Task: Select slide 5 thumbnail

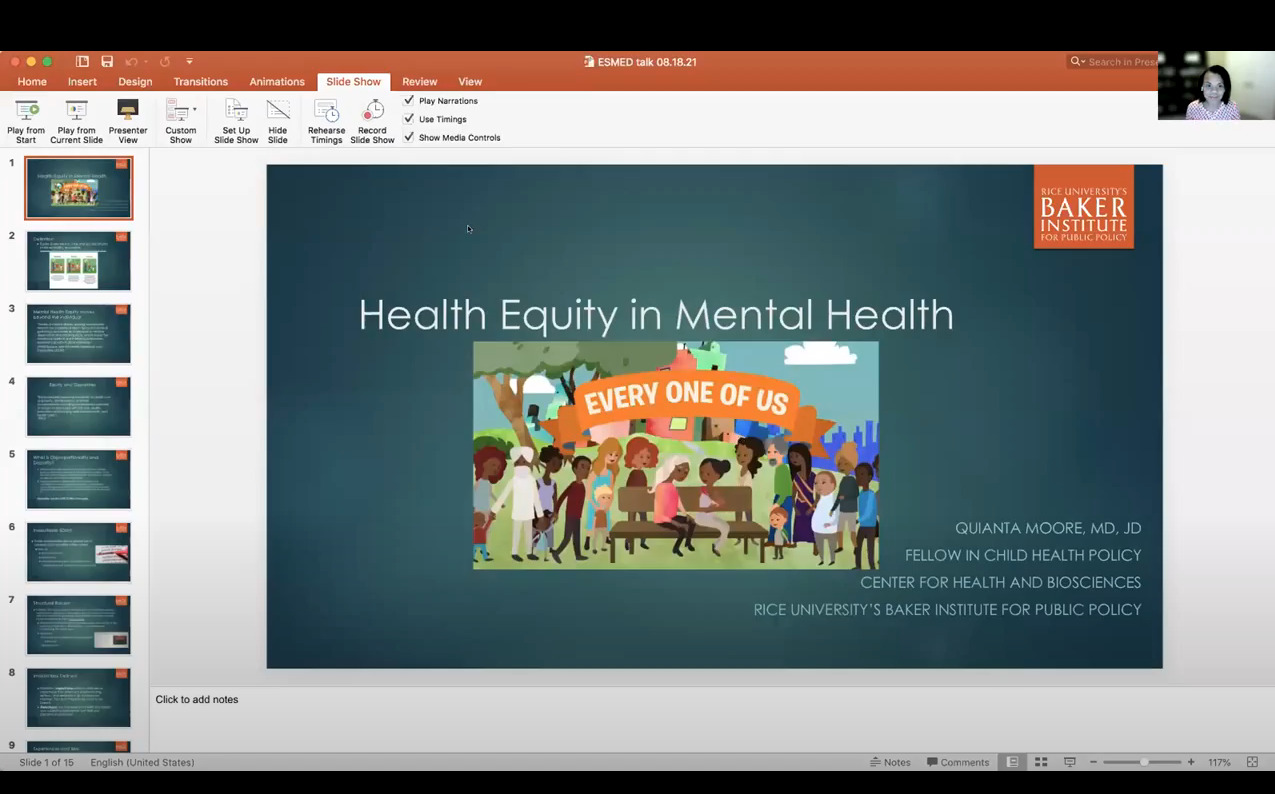Action: tap(79, 479)
